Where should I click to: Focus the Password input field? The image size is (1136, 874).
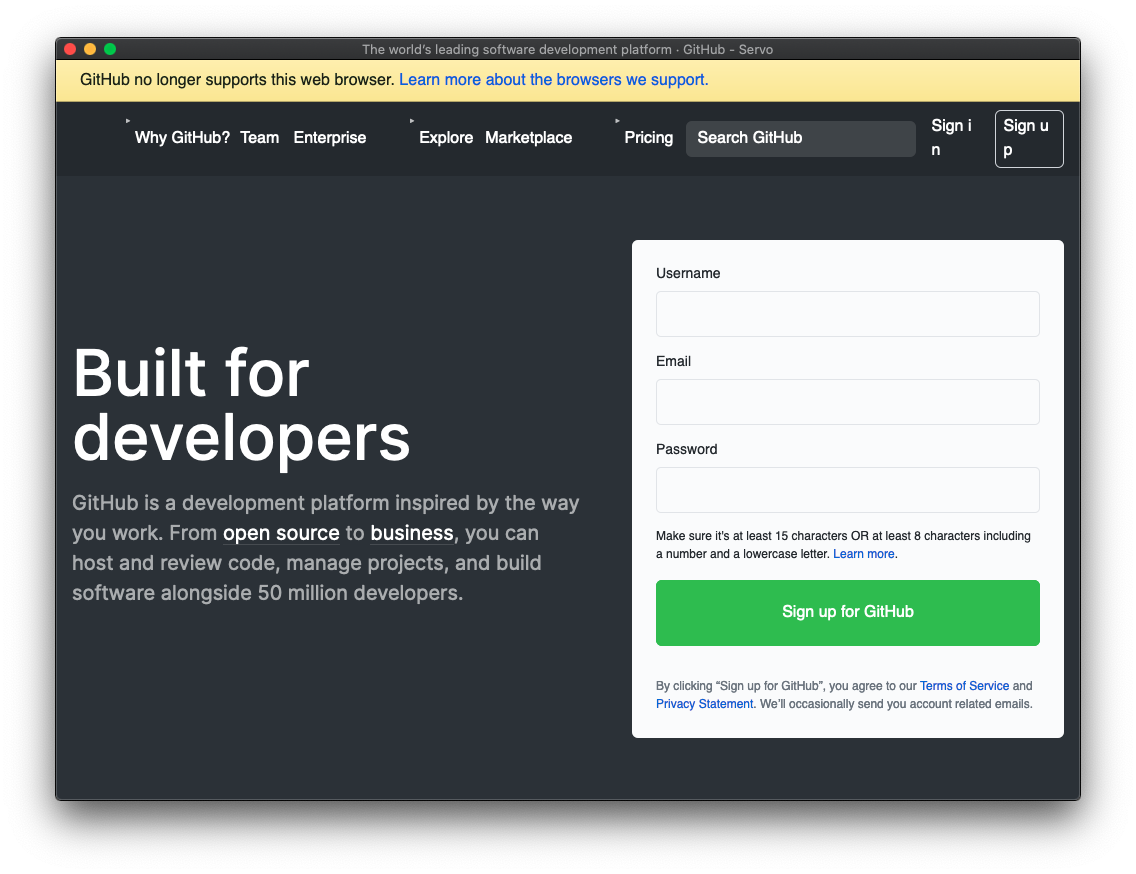coord(847,489)
